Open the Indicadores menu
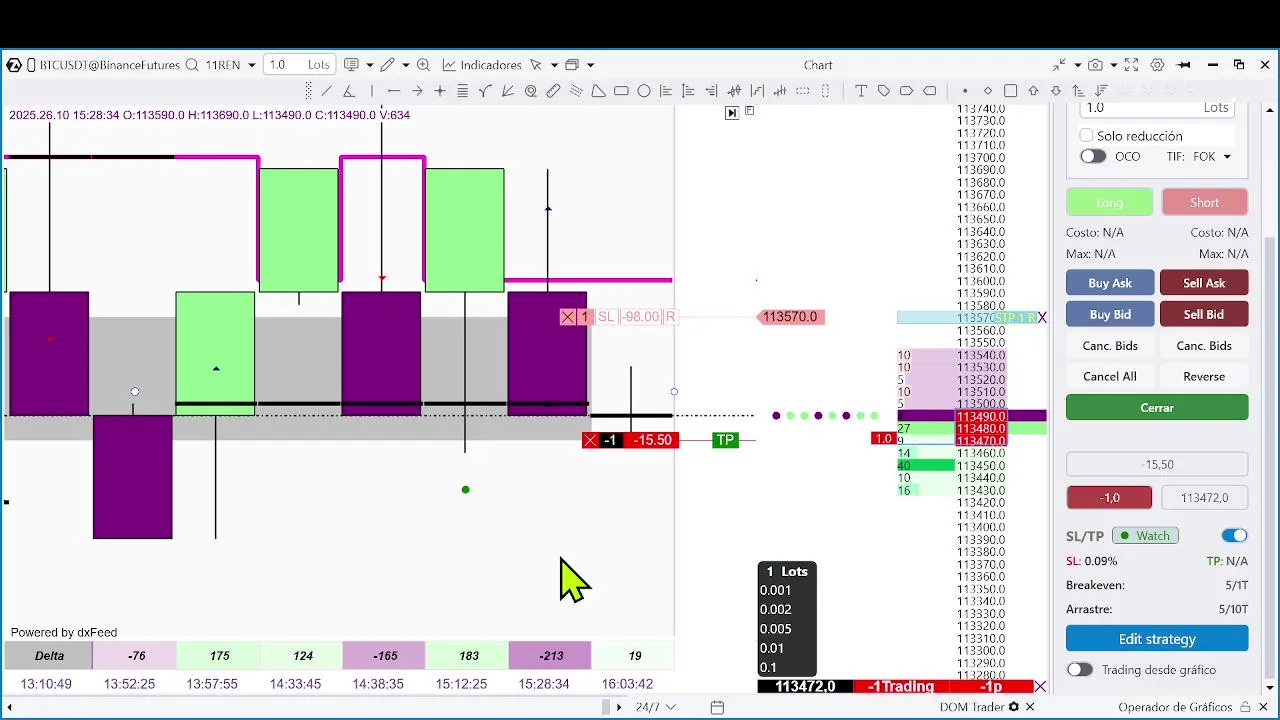This screenshot has height=720, width=1280. click(x=482, y=65)
